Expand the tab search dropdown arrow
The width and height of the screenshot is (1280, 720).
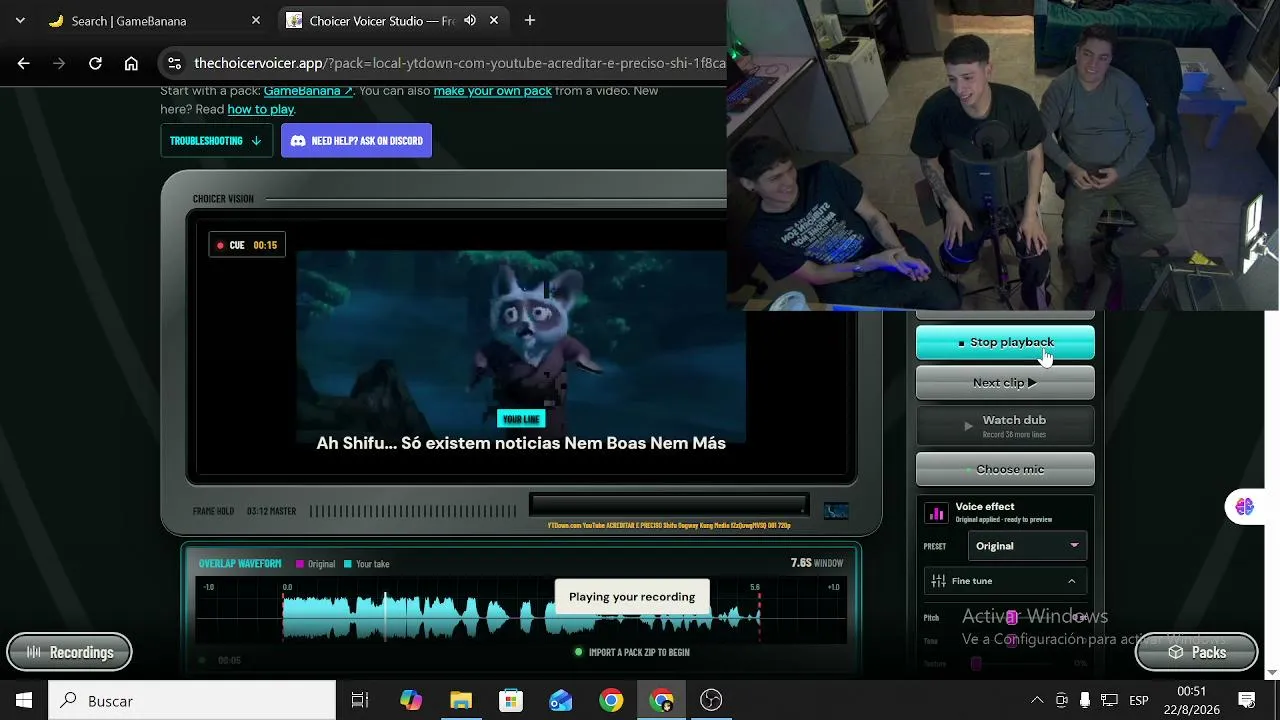20,20
